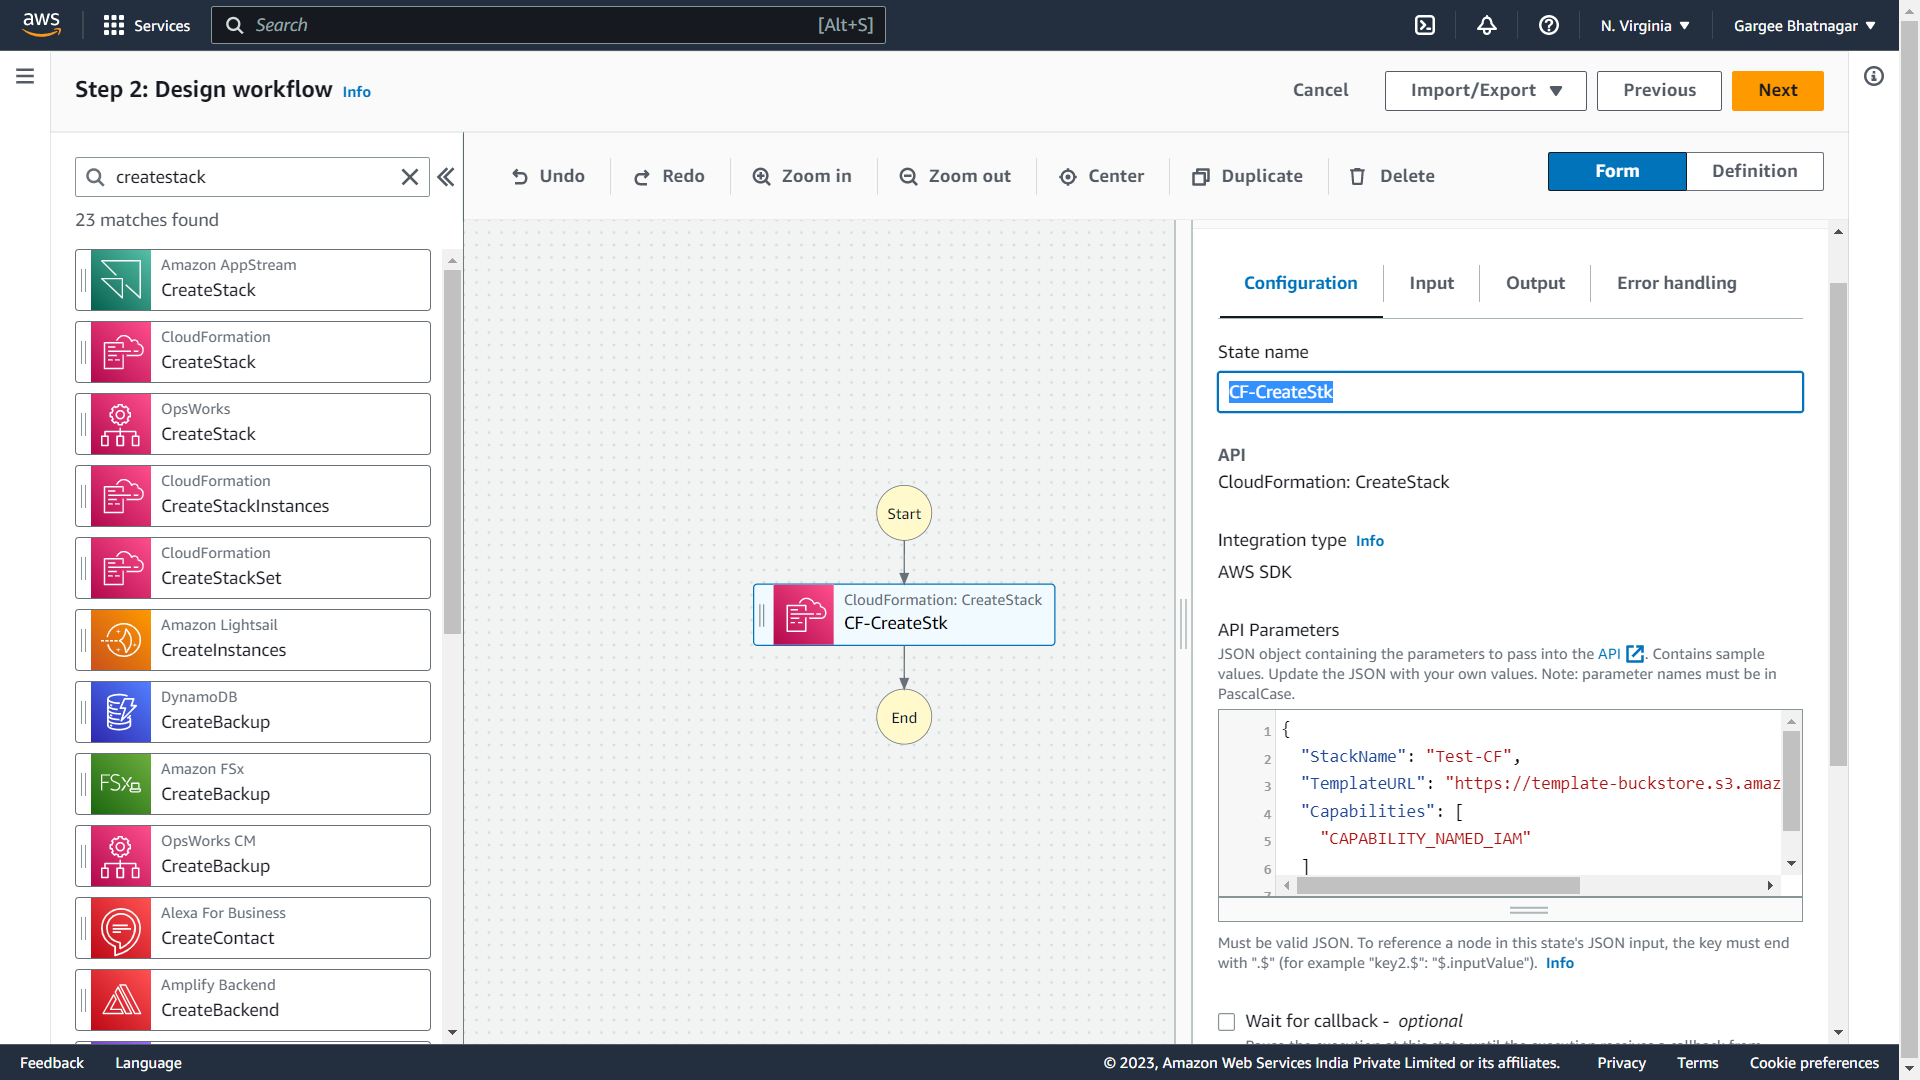This screenshot has width=1920, height=1080.
Task: Click the orange Next button
Action: [x=1777, y=90]
